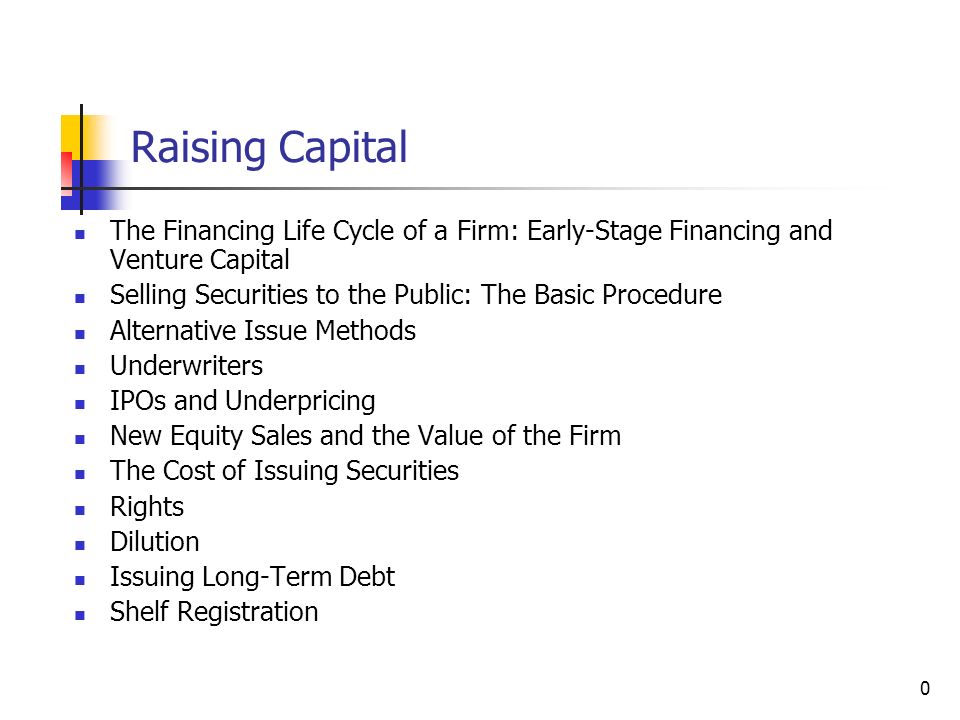Click the Raising Capital slide title
This screenshot has height=720, width=960.
[269, 149]
